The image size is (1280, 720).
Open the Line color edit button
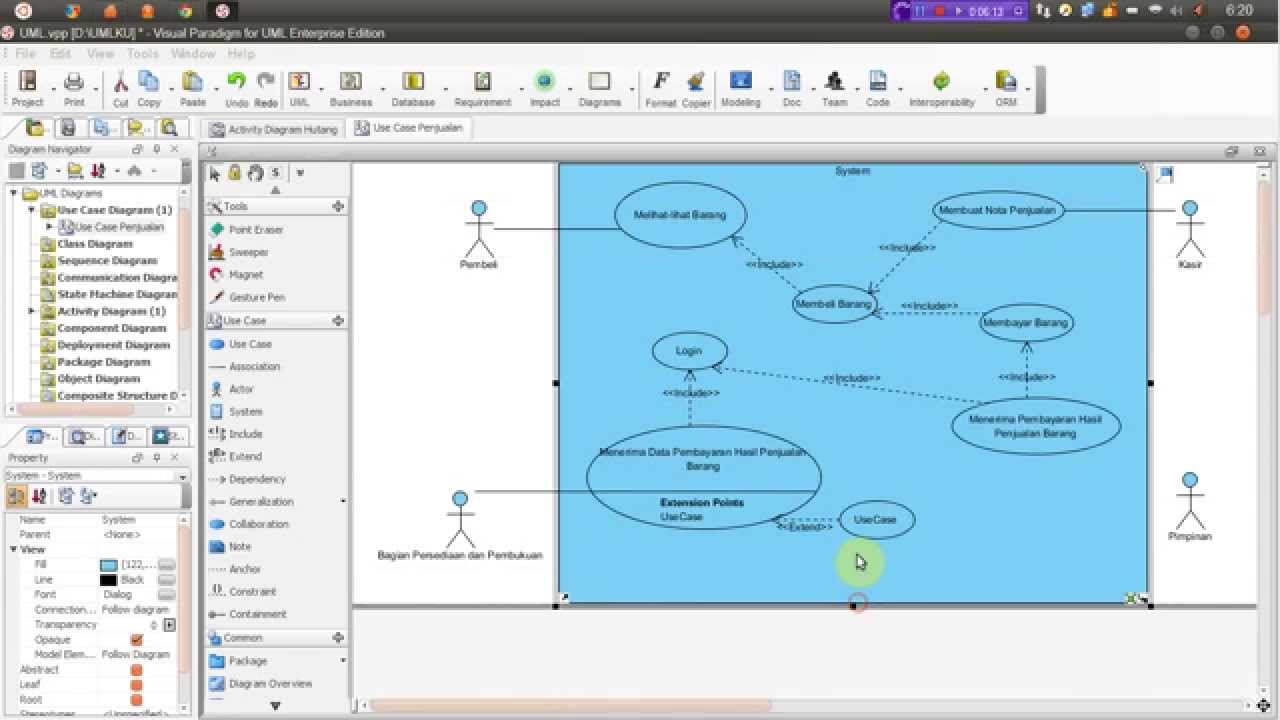coord(167,580)
